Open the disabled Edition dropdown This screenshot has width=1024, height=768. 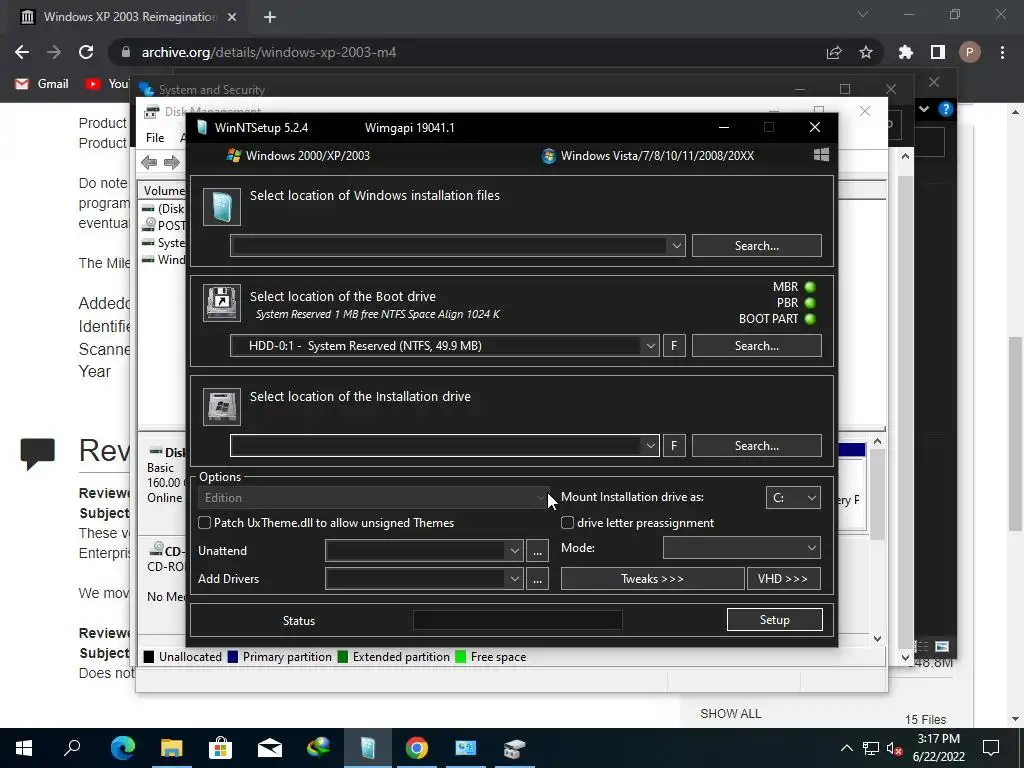click(x=373, y=498)
